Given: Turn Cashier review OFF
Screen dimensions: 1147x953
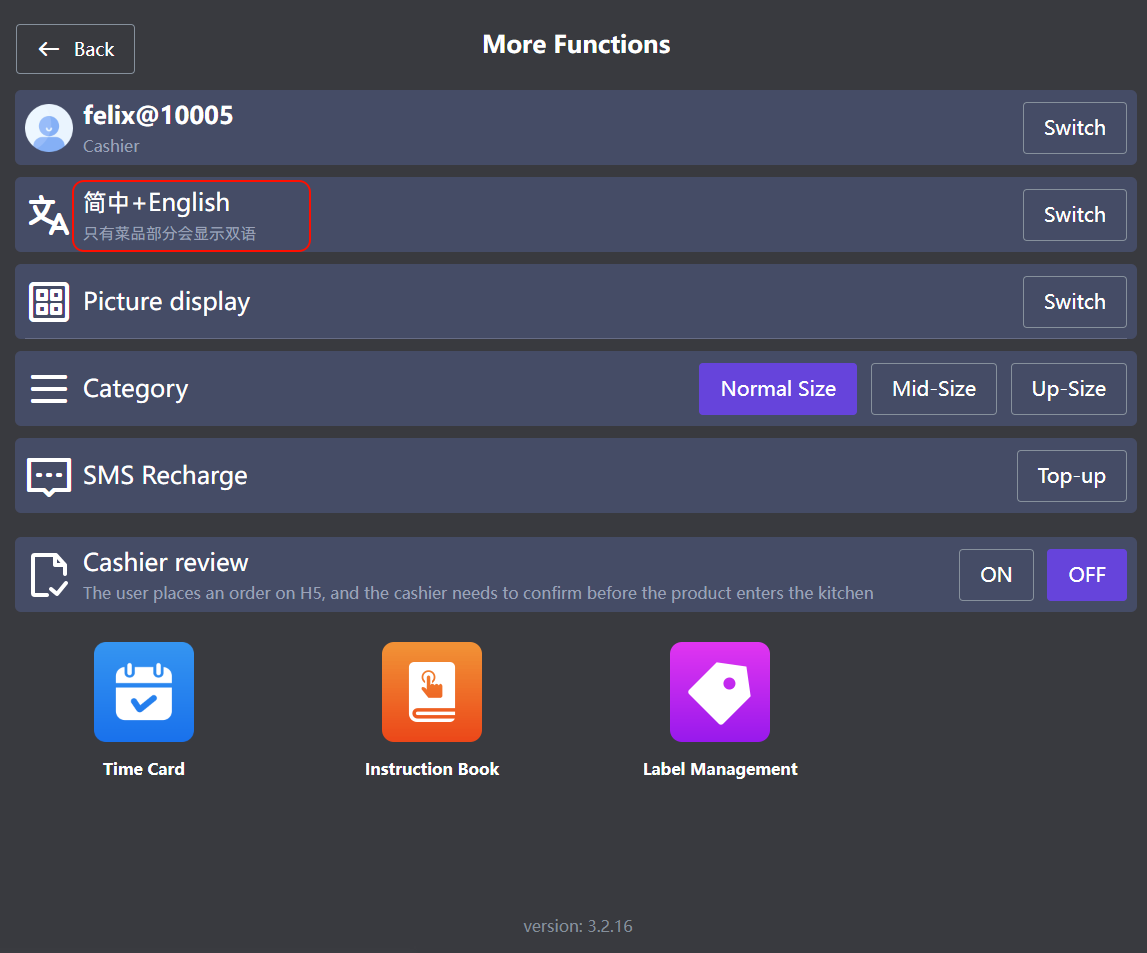Looking at the screenshot, I should pos(1086,575).
